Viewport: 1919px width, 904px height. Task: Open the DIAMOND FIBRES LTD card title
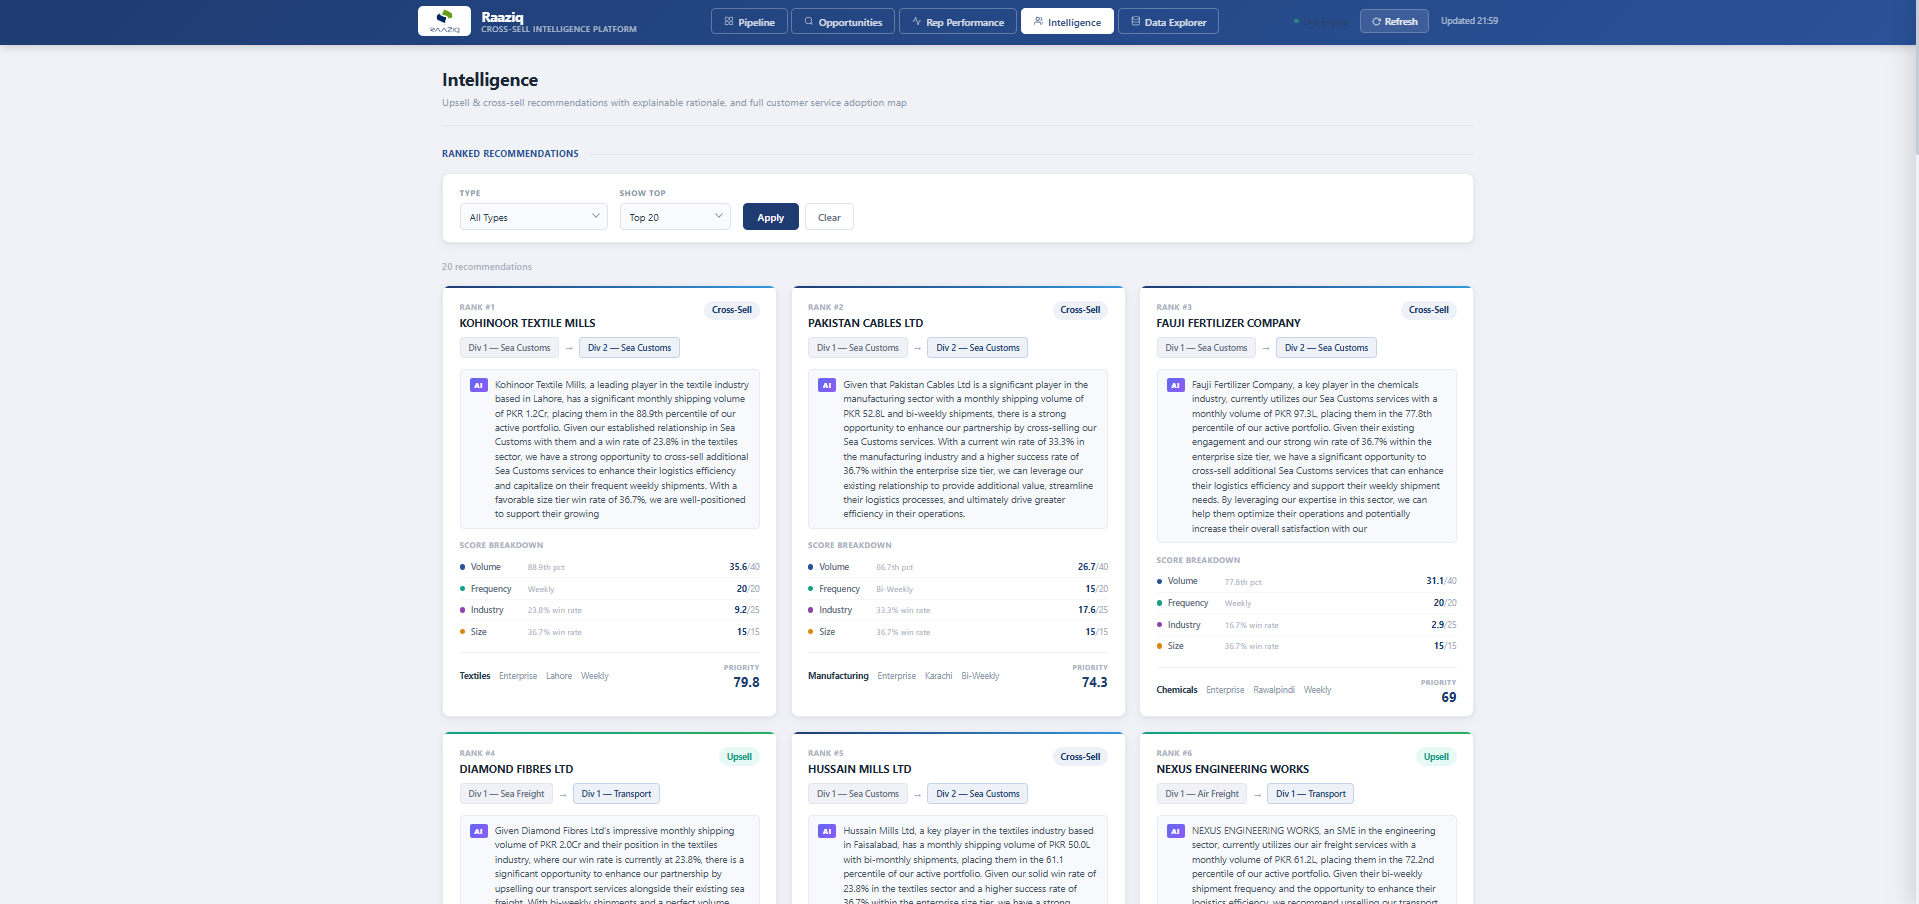tap(516, 769)
